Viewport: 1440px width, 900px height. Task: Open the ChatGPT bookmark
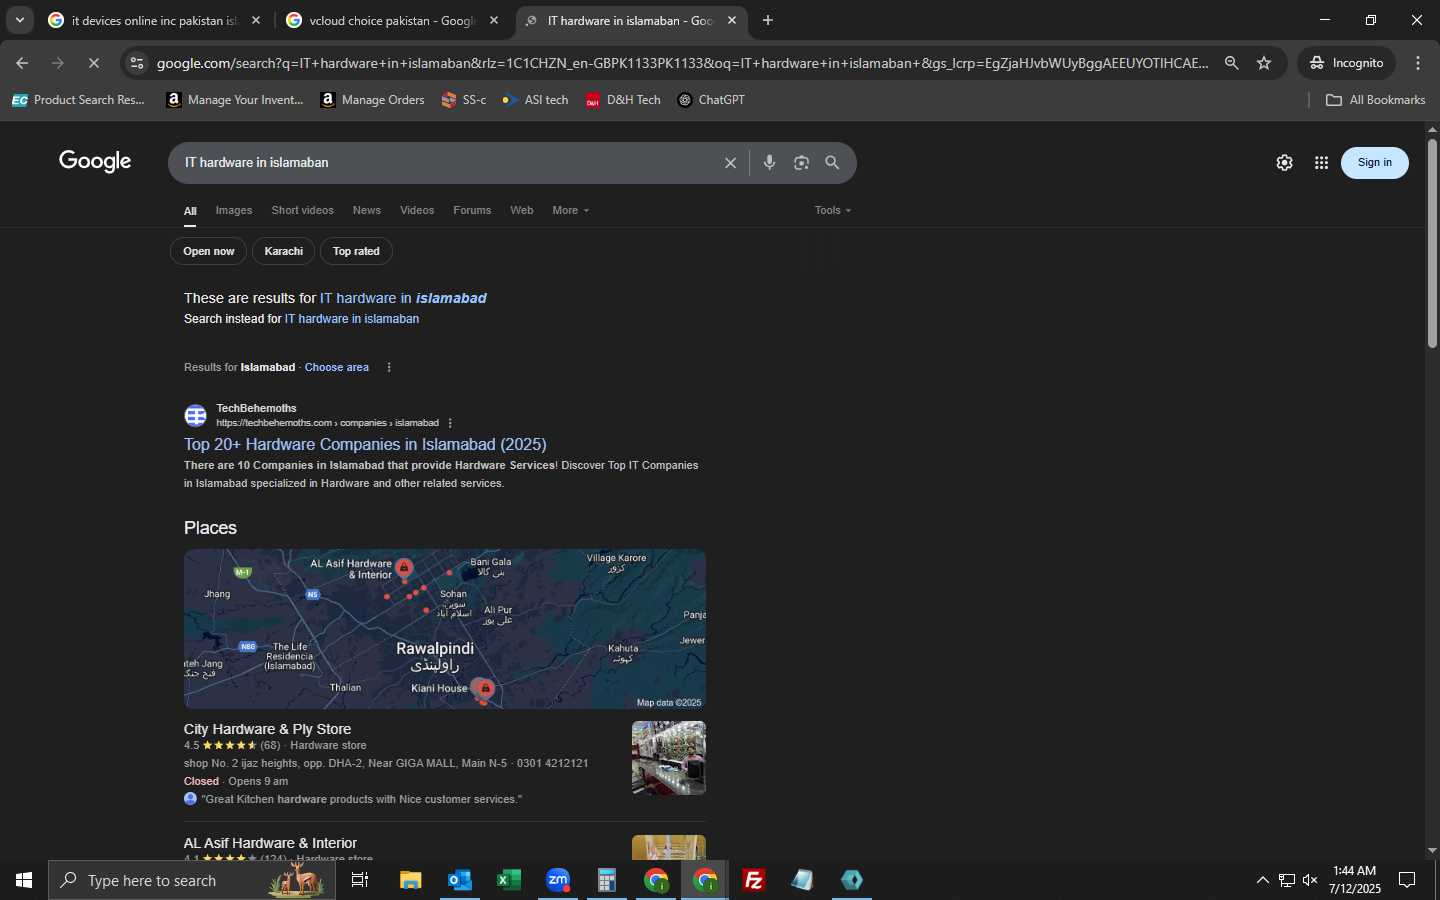click(x=711, y=100)
